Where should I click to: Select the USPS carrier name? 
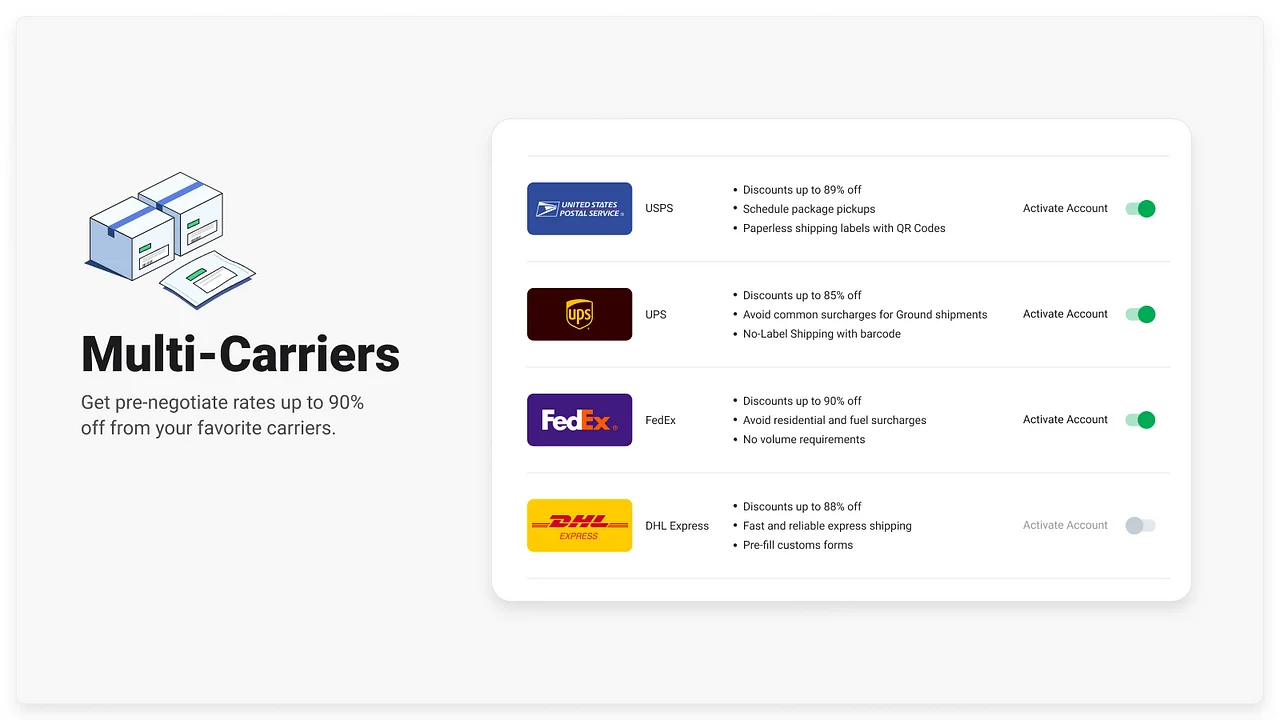(x=659, y=209)
